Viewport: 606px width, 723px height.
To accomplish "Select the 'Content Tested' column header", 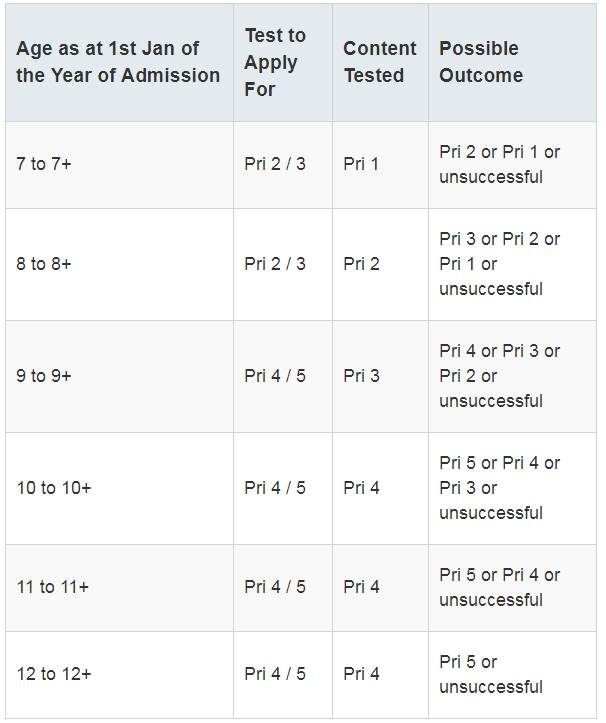I will (379, 62).
